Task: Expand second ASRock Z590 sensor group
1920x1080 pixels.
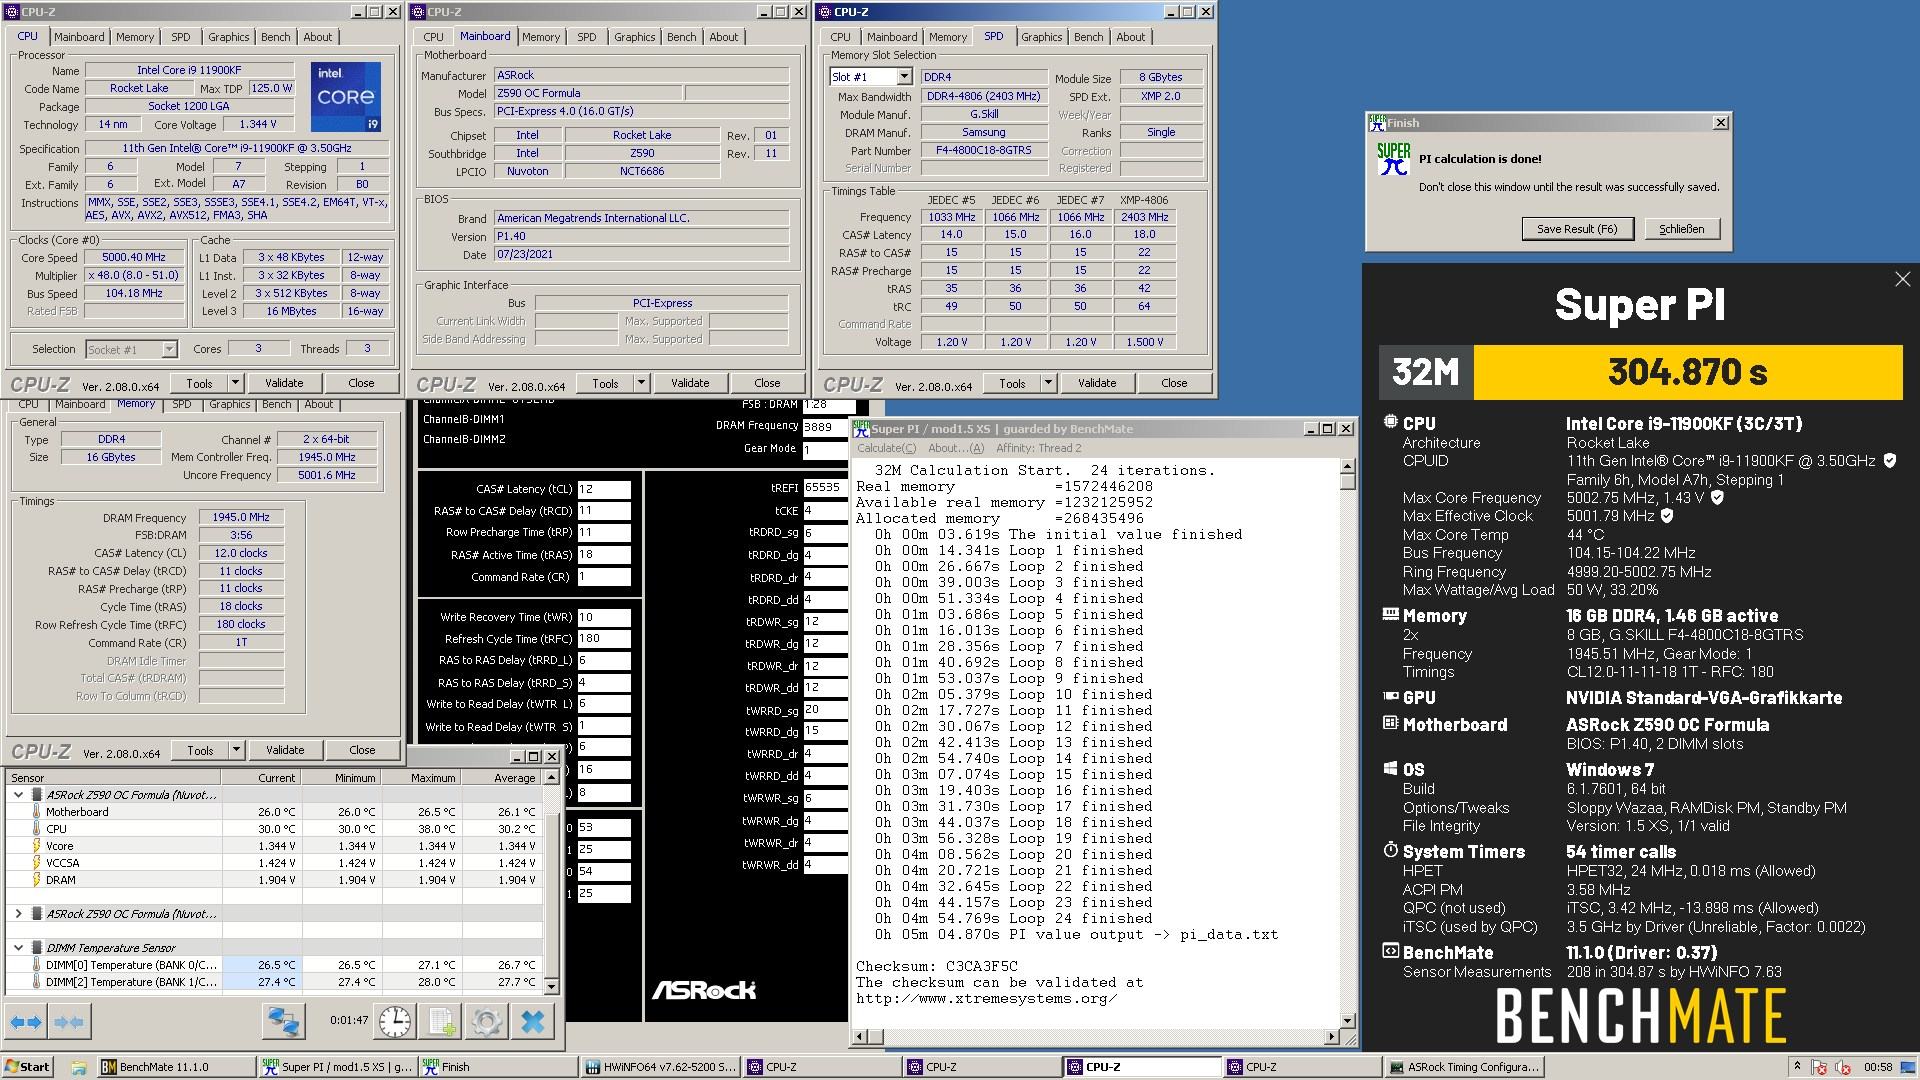Action: tap(18, 914)
